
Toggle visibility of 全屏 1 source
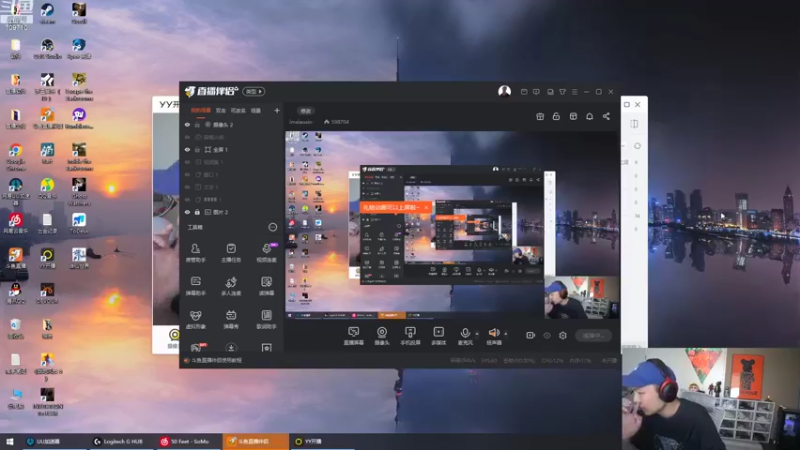187,149
